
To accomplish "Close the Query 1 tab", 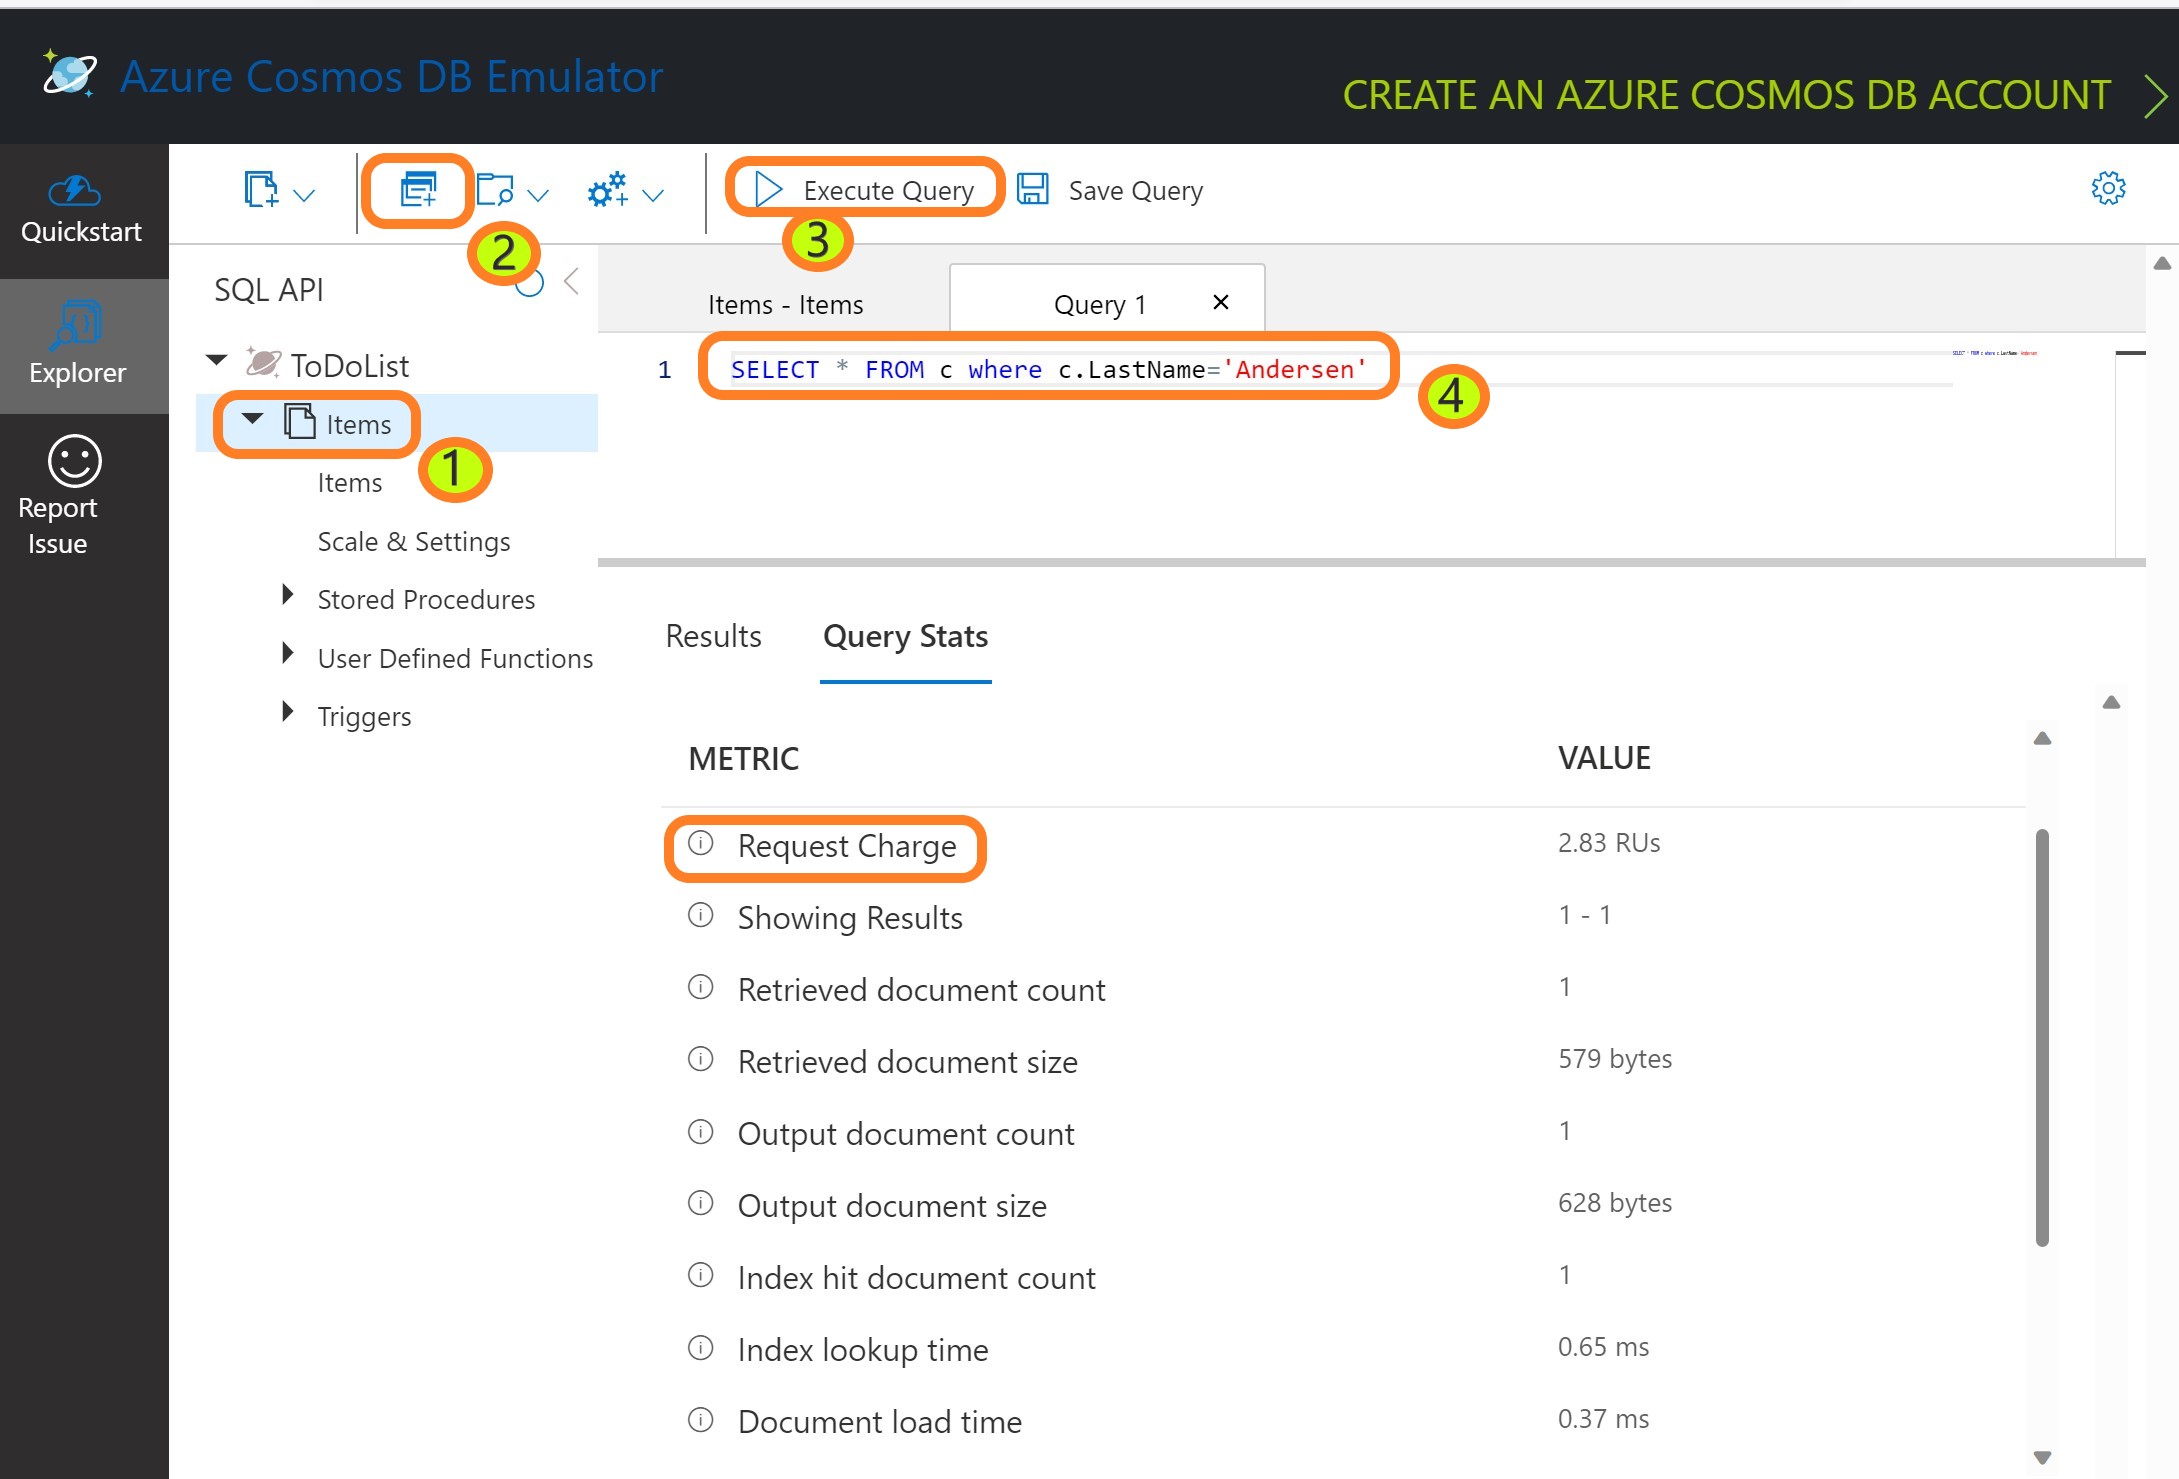I will [x=1220, y=302].
